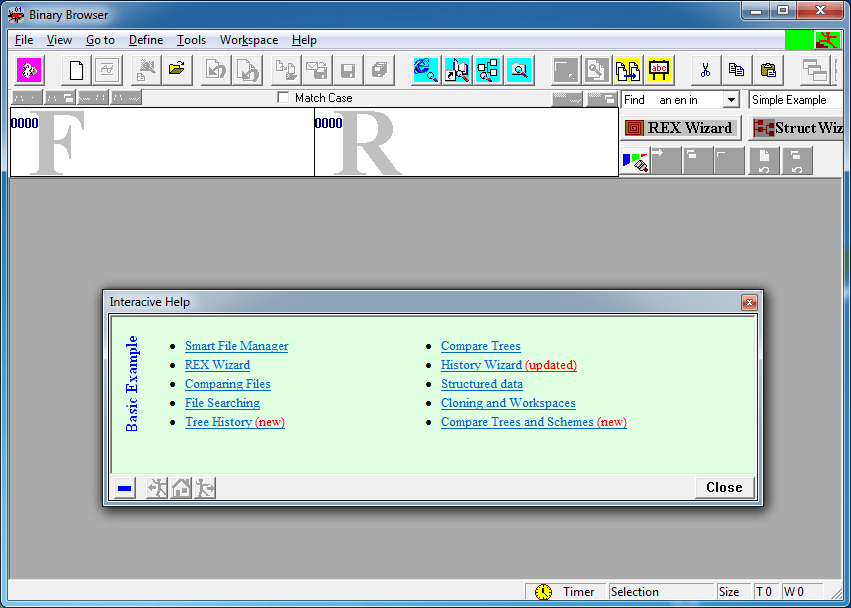Go to home page in Interactive Help

coord(181,488)
